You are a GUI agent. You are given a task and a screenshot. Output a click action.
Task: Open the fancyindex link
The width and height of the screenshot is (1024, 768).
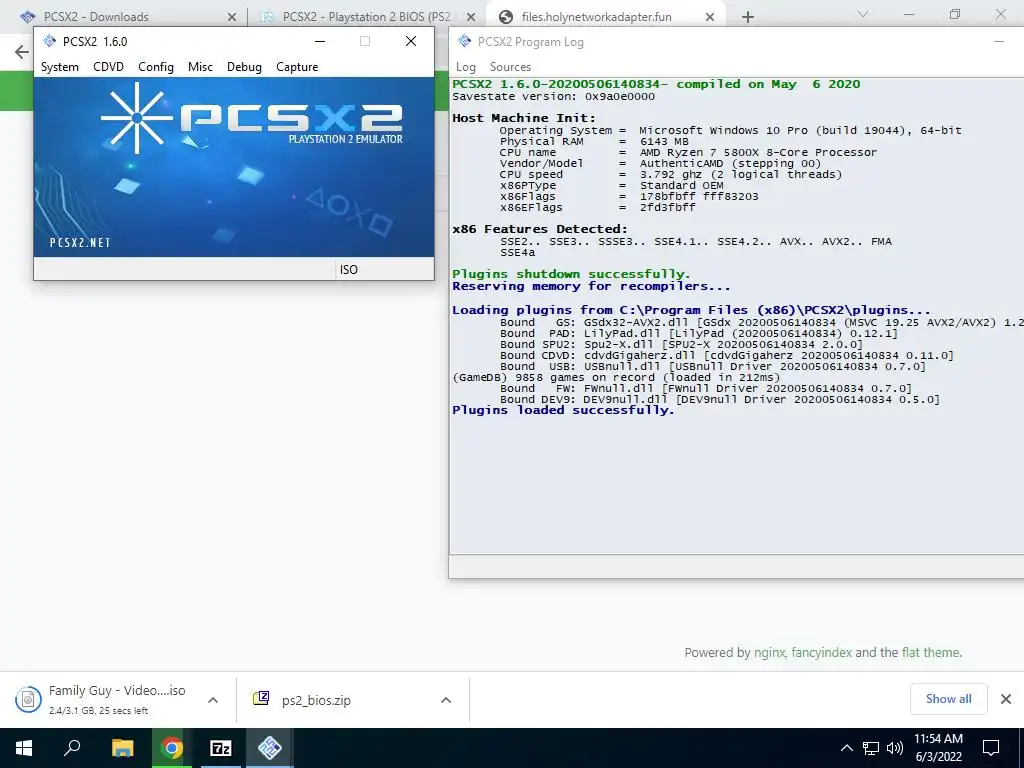click(822, 652)
